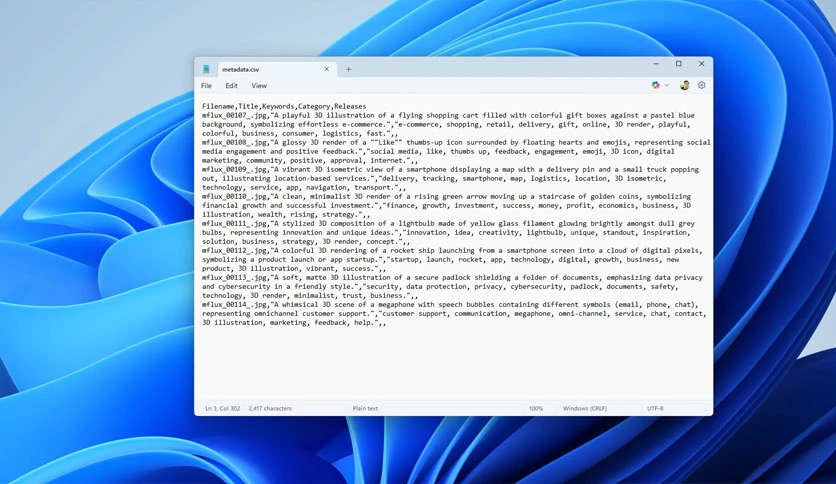Open the Edit menu
This screenshot has width=836, height=484.
231,85
